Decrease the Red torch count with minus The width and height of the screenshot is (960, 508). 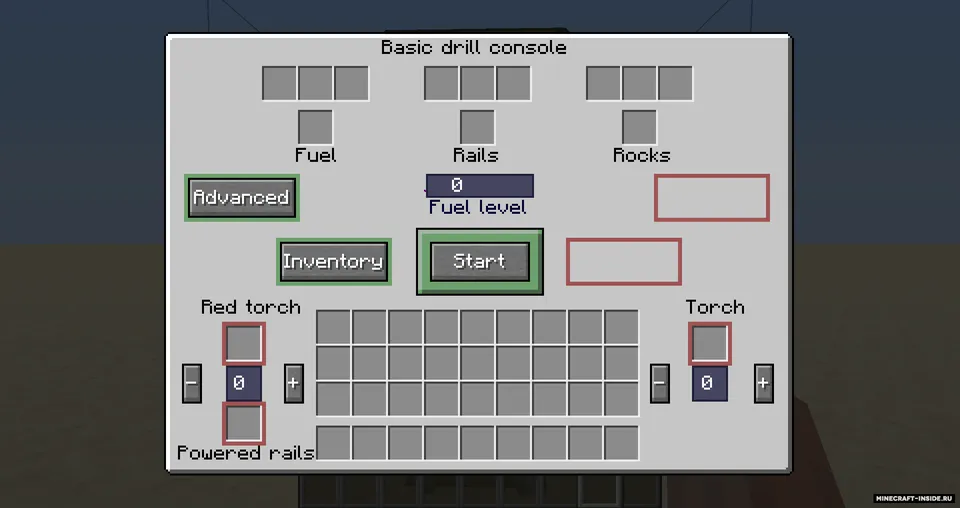(192, 383)
